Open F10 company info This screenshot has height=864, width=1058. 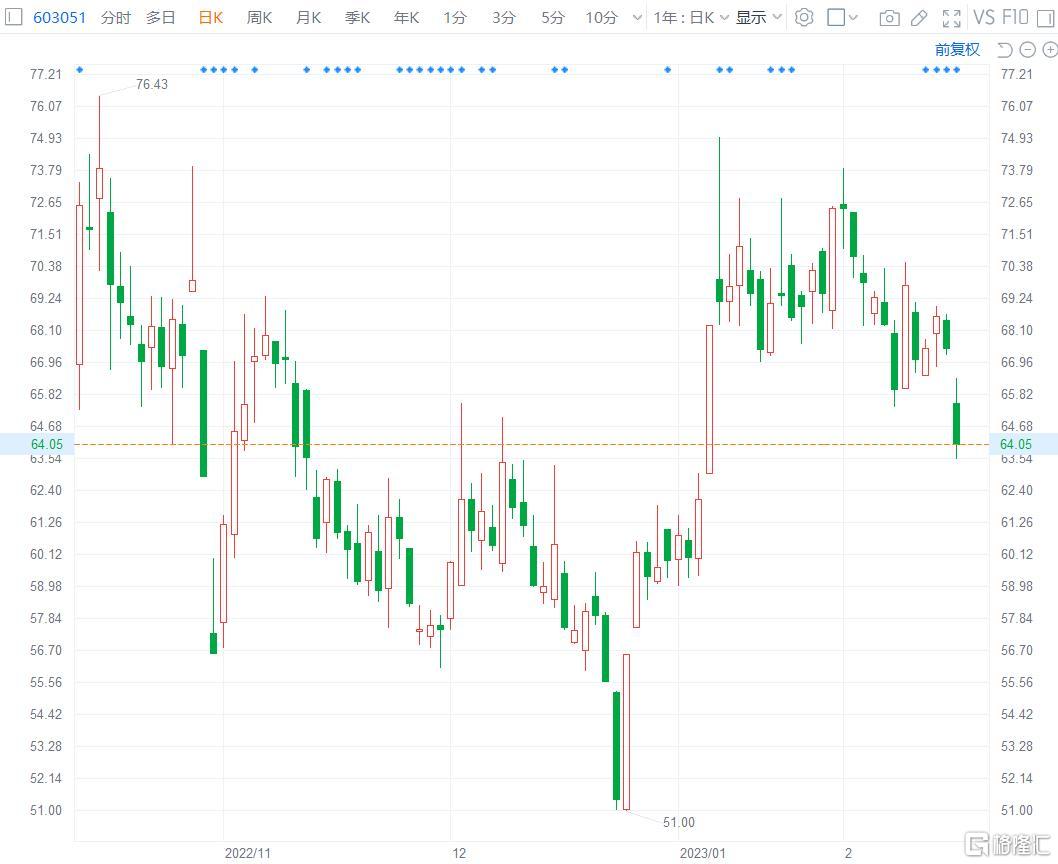tap(1015, 18)
